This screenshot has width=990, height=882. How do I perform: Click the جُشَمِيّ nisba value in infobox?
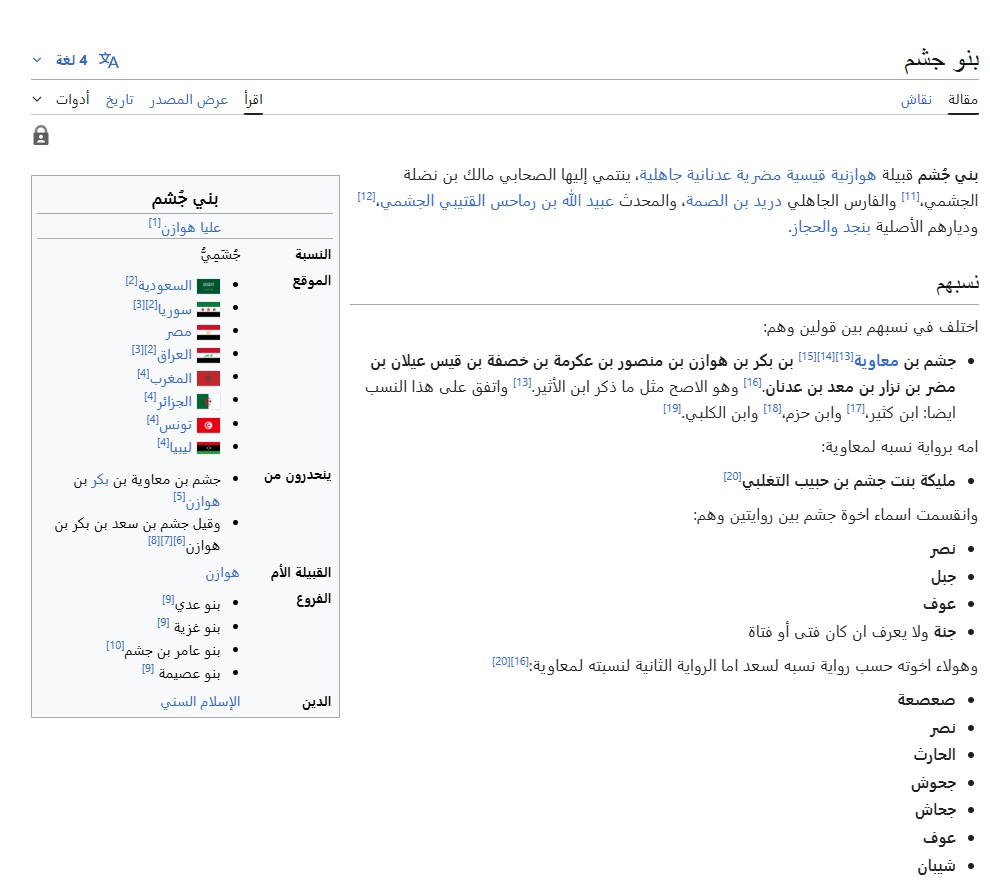coord(221,254)
